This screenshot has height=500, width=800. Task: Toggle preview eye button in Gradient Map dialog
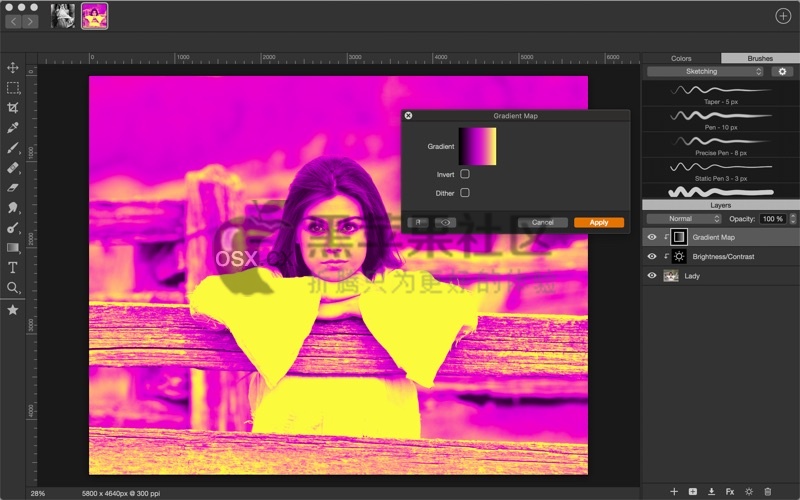pos(445,222)
